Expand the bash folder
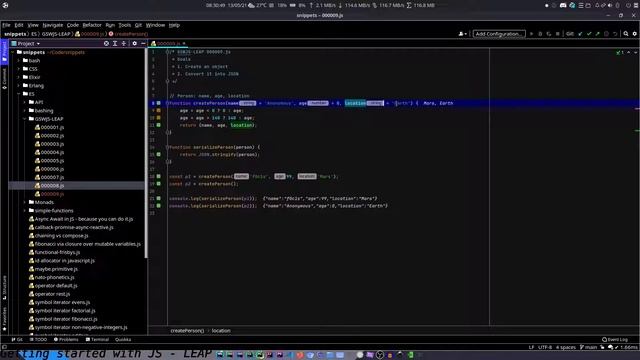Screen dimensions: 640x360 point(19,60)
